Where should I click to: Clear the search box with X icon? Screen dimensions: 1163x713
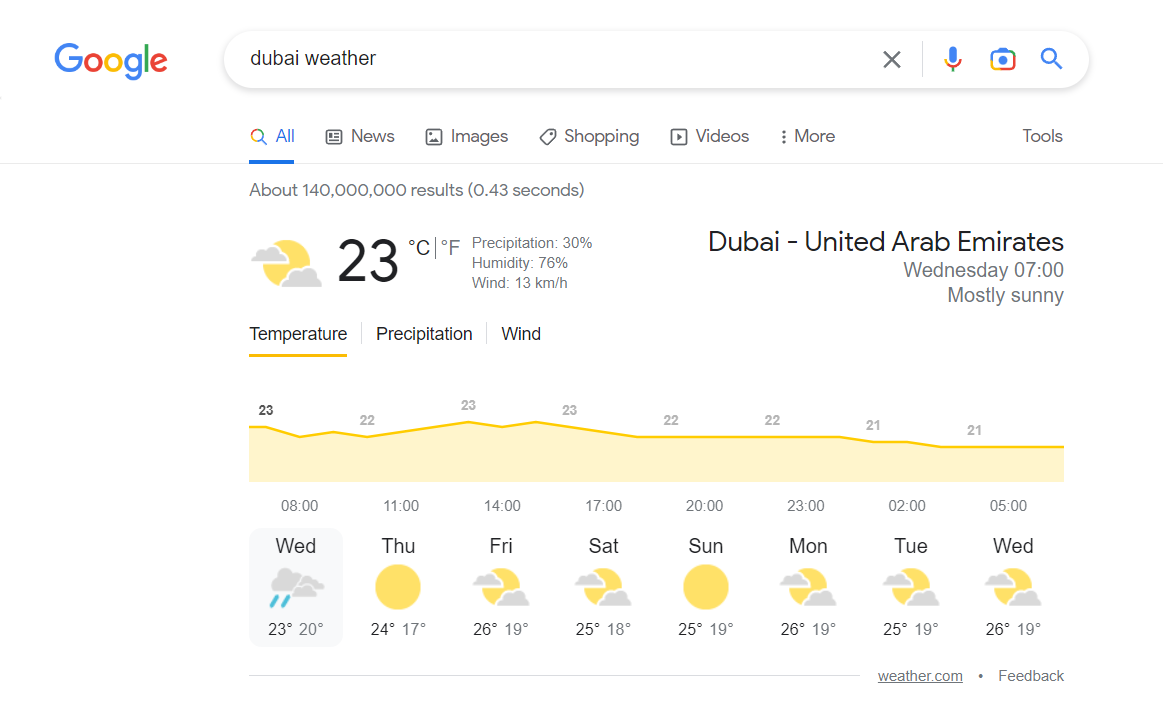[892, 59]
